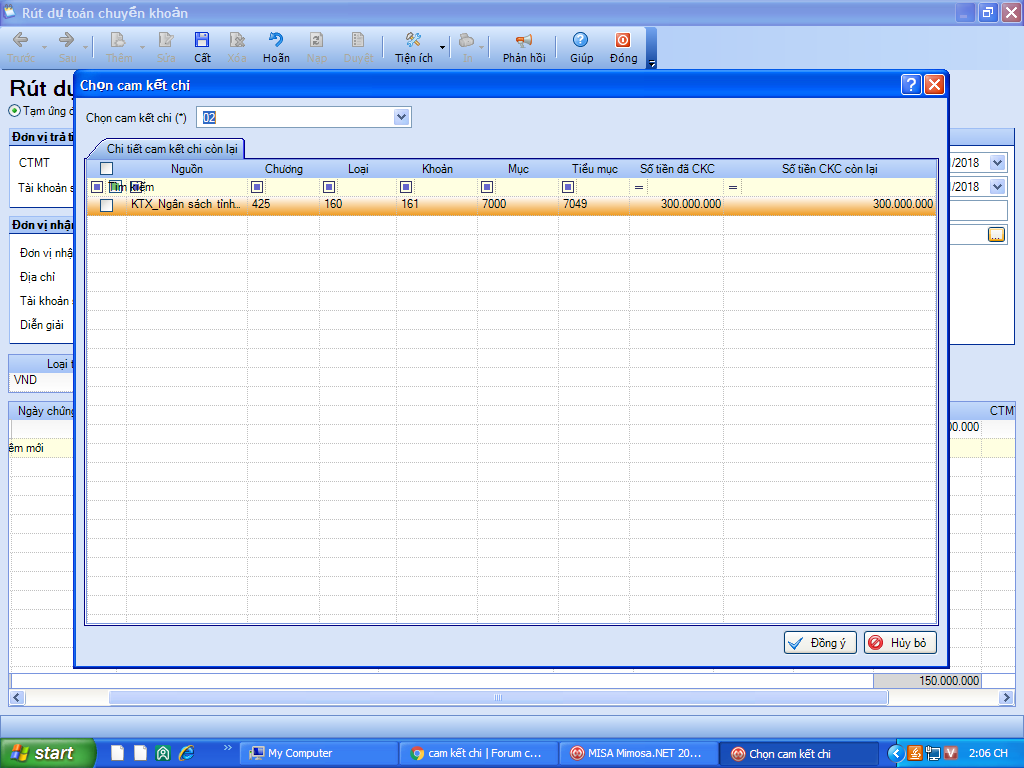Viewport: 1024px width, 768px height.
Task: Click the Cất (save) toolbar icon
Action: tap(202, 46)
